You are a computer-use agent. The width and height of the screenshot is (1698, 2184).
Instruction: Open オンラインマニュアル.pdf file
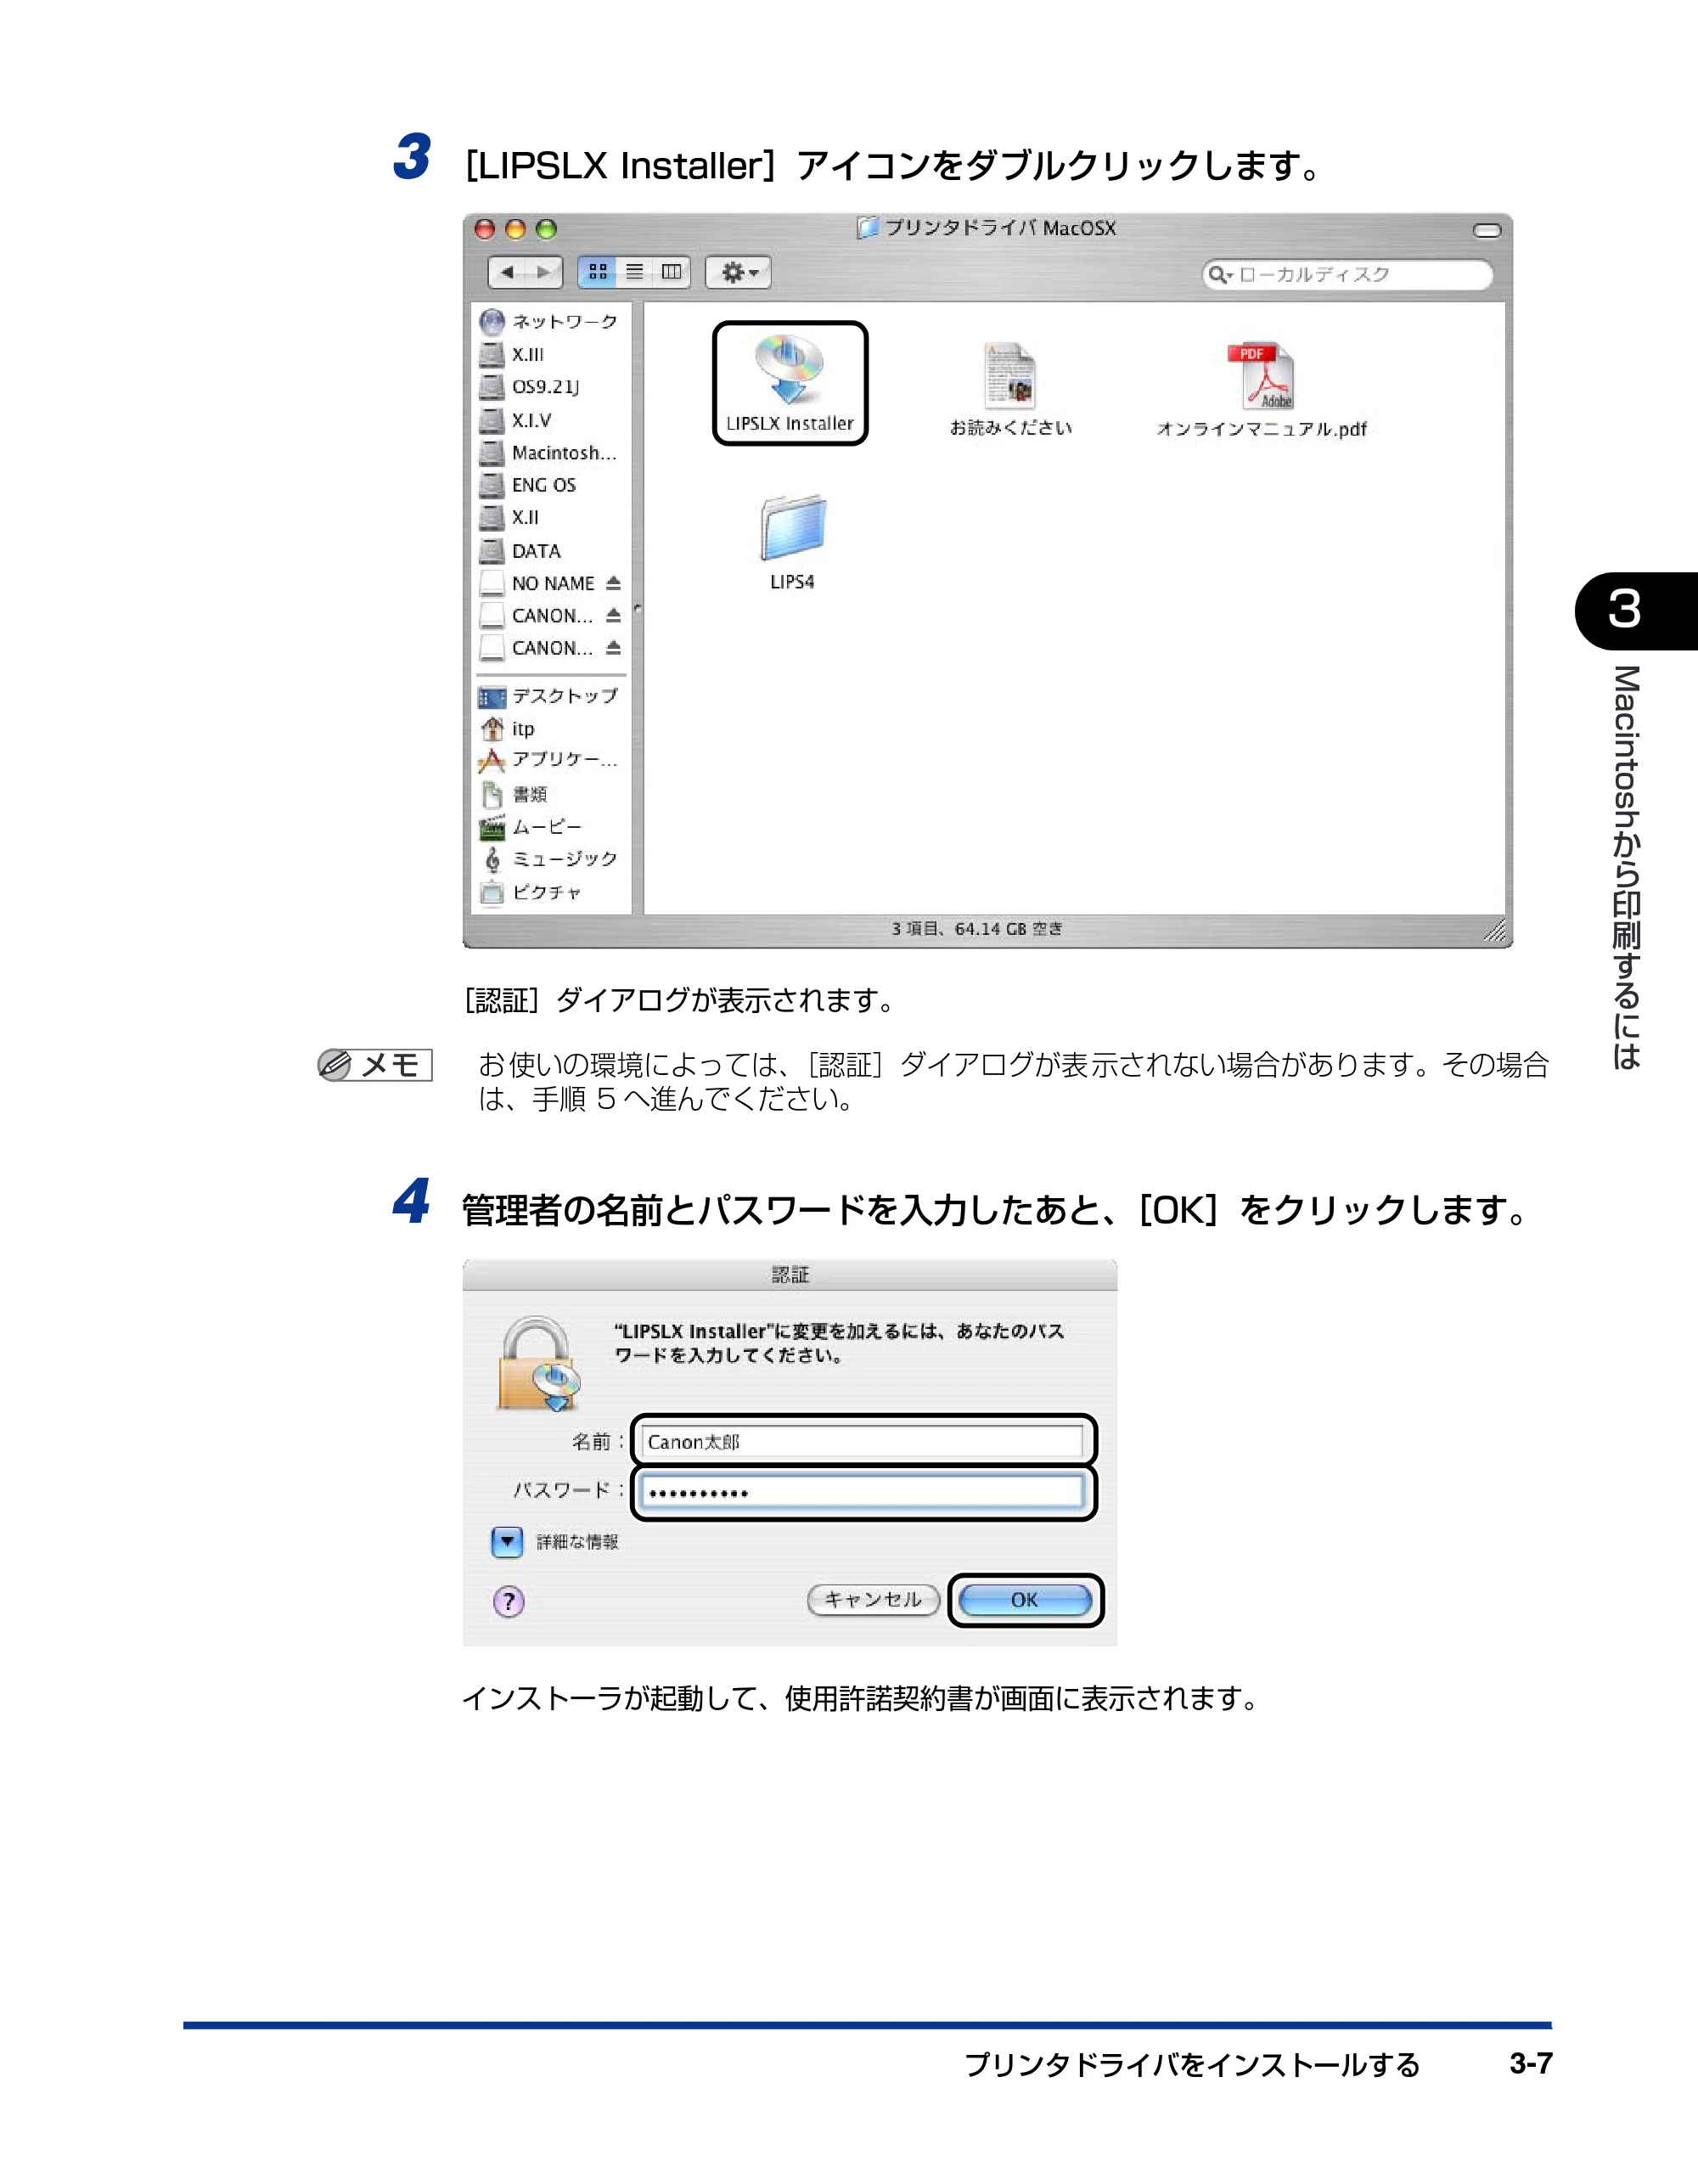1261,389
